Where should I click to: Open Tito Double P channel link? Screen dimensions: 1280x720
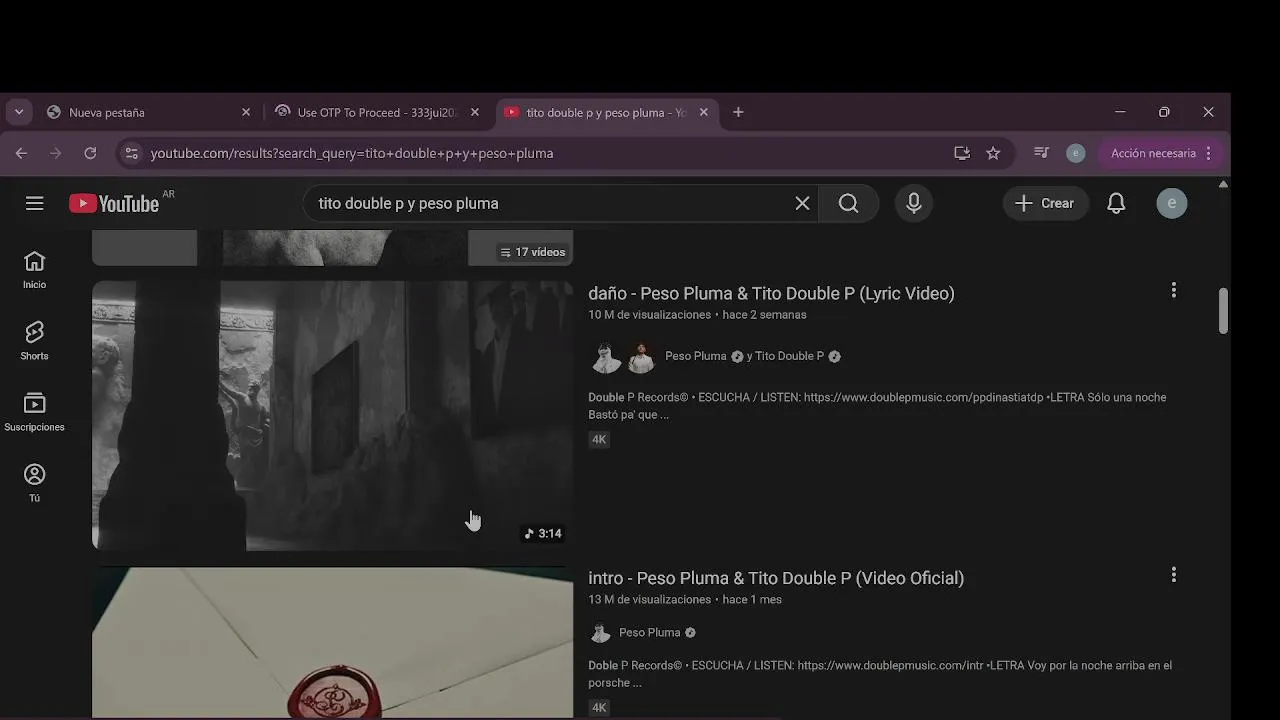789,356
